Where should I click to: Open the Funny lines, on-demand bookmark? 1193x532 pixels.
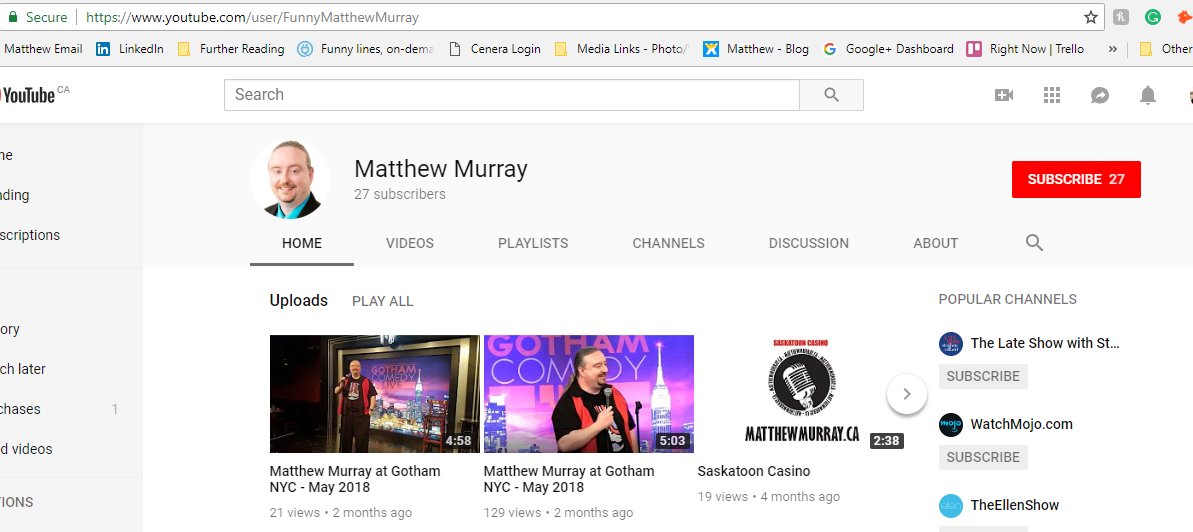coord(365,49)
